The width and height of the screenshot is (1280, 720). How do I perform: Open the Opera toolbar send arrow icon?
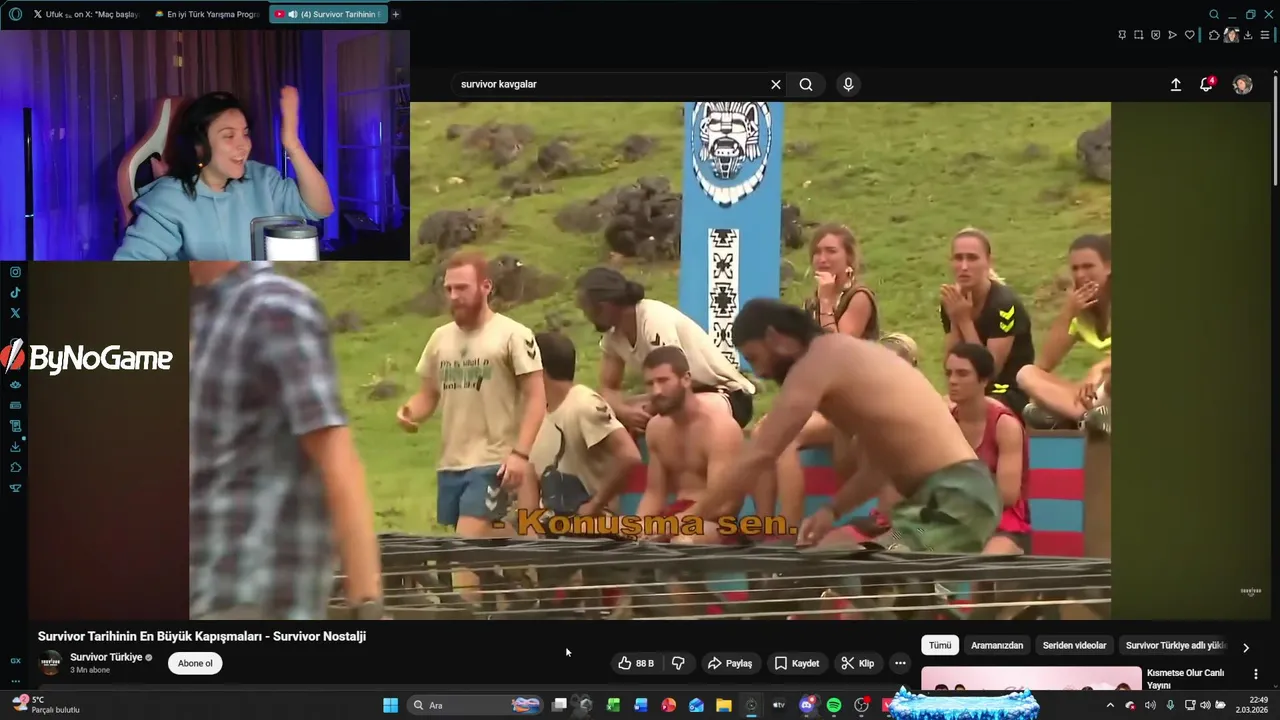pyautogui.click(x=1173, y=35)
